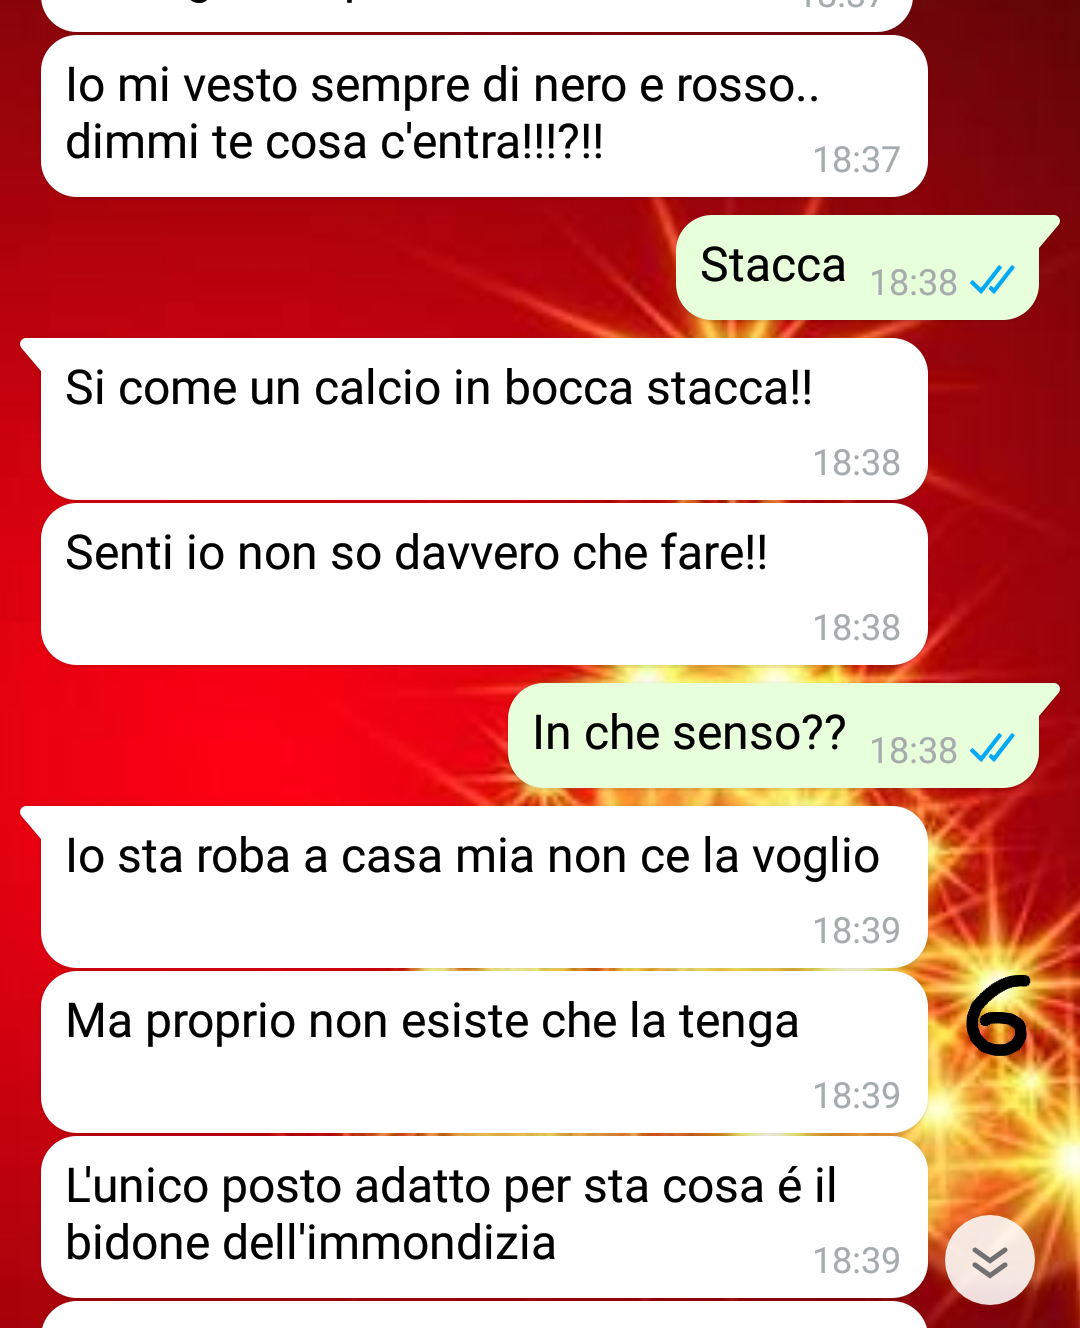The width and height of the screenshot is (1080, 1328).
Task: Tap the 18:39 timestamp under 'non ce la voglio'
Action: [856, 931]
